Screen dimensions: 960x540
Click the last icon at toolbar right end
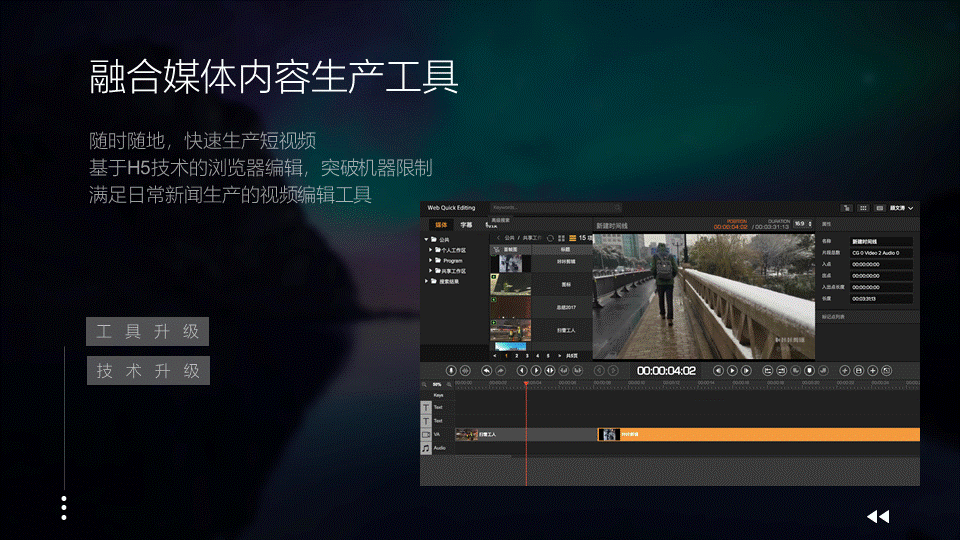[x=887, y=370]
